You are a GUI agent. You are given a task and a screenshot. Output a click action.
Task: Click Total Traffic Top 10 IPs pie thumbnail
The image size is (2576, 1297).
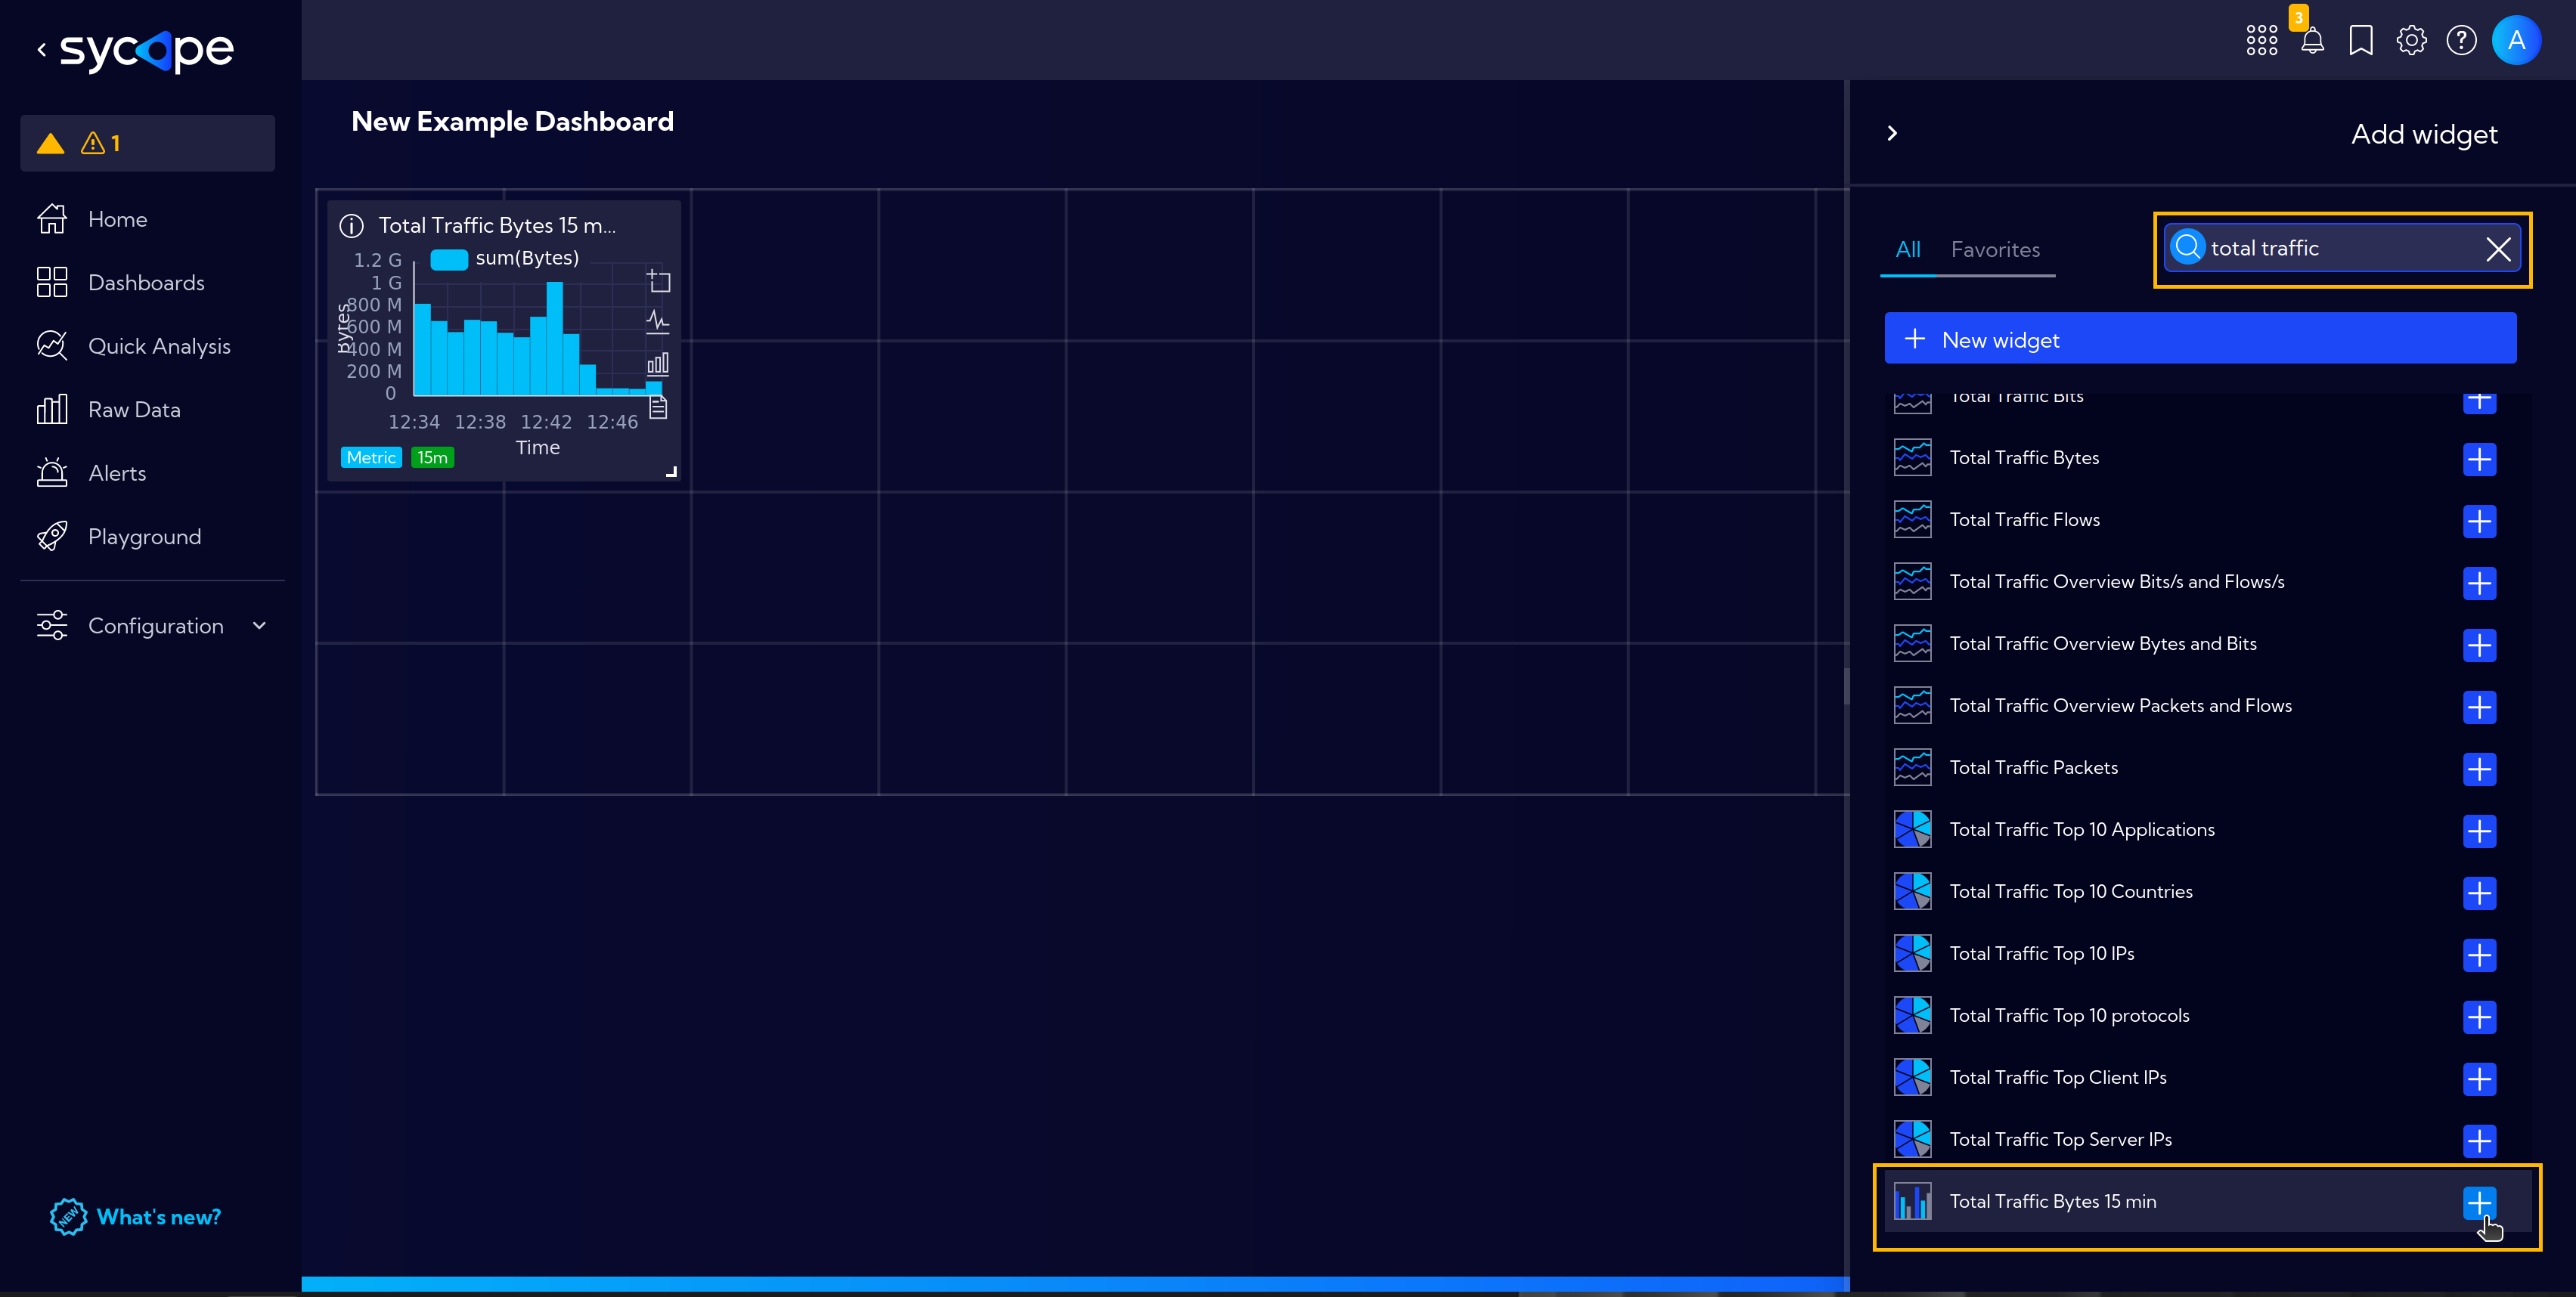tap(1912, 954)
